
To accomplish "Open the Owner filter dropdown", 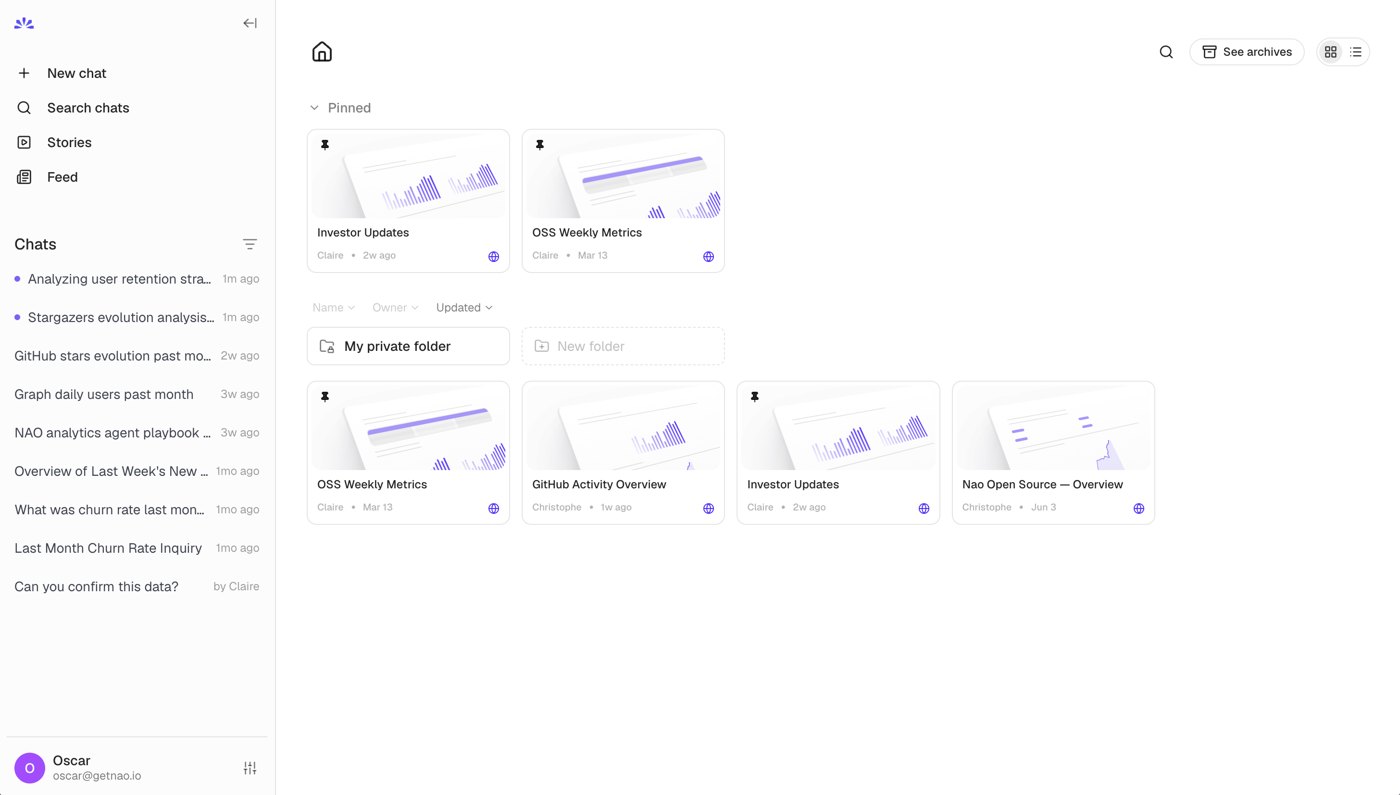I will [x=395, y=308].
